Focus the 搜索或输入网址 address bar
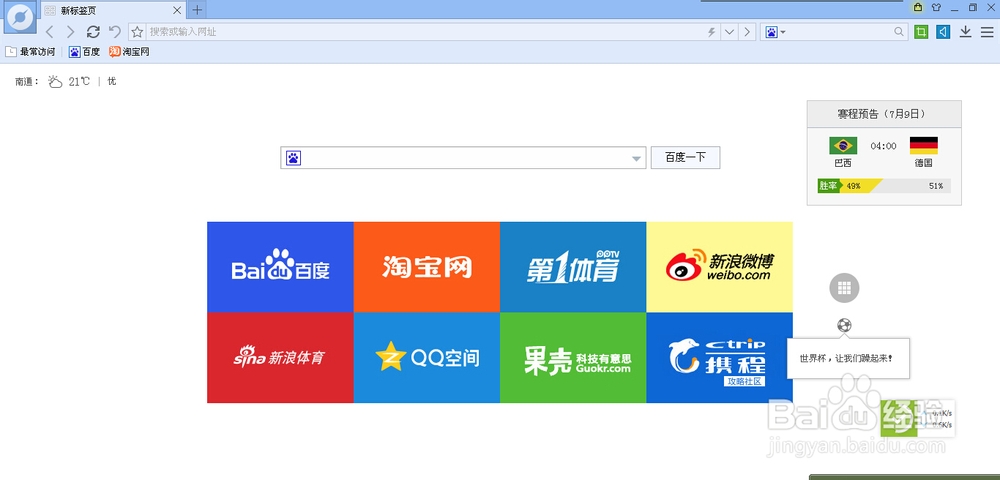Viewport: 1000px width, 480px height. pyautogui.click(x=424, y=32)
